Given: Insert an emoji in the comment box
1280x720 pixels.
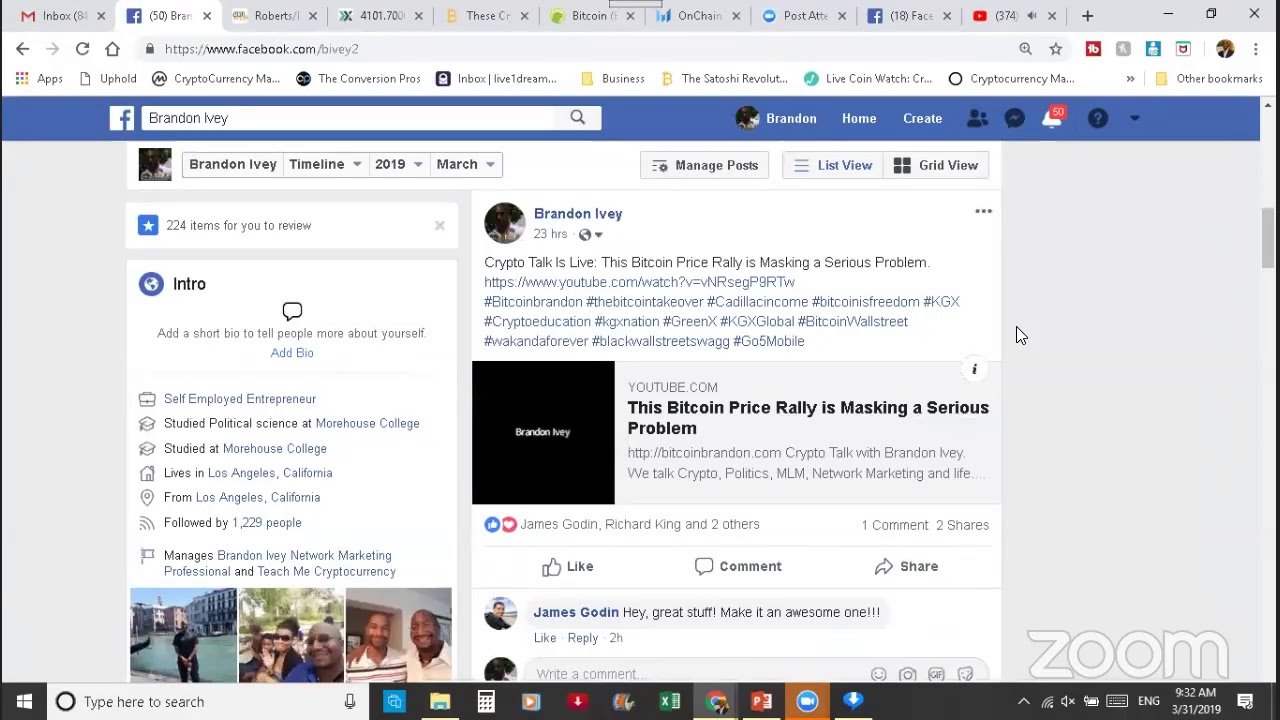Looking at the screenshot, I should (x=878, y=675).
